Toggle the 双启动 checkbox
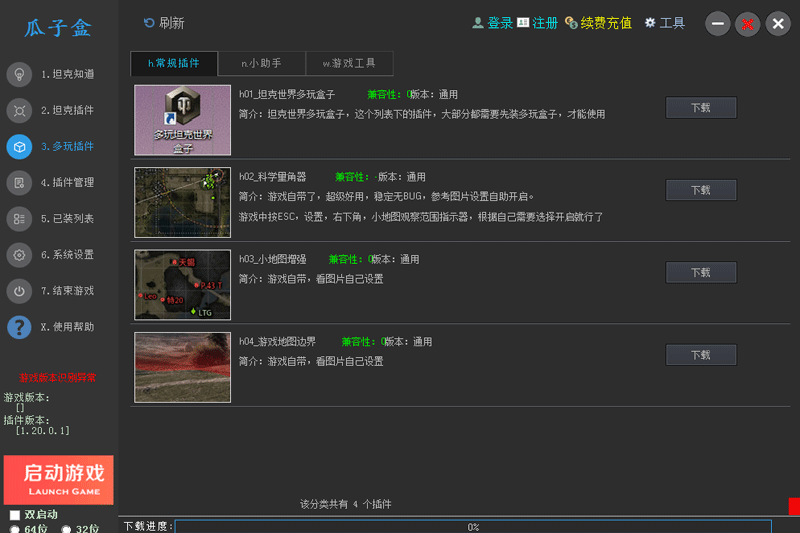The height and width of the screenshot is (533, 800). pyautogui.click(x=15, y=515)
